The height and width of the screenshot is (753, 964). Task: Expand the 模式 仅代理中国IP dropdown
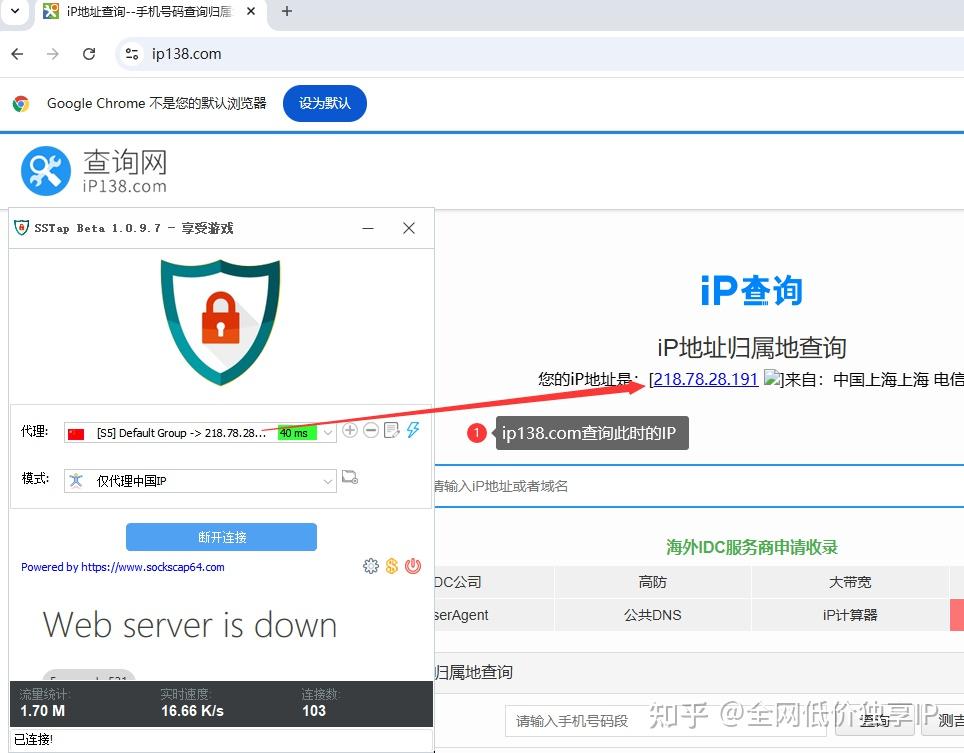pyautogui.click(x=327, y=481)
